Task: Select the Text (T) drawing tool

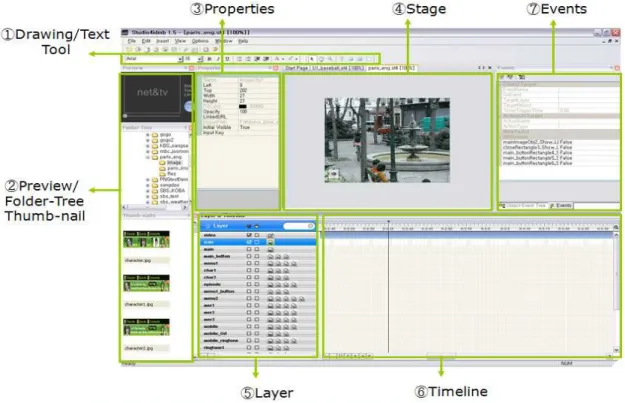Action: pyautogui.click(x=342, y=59)
